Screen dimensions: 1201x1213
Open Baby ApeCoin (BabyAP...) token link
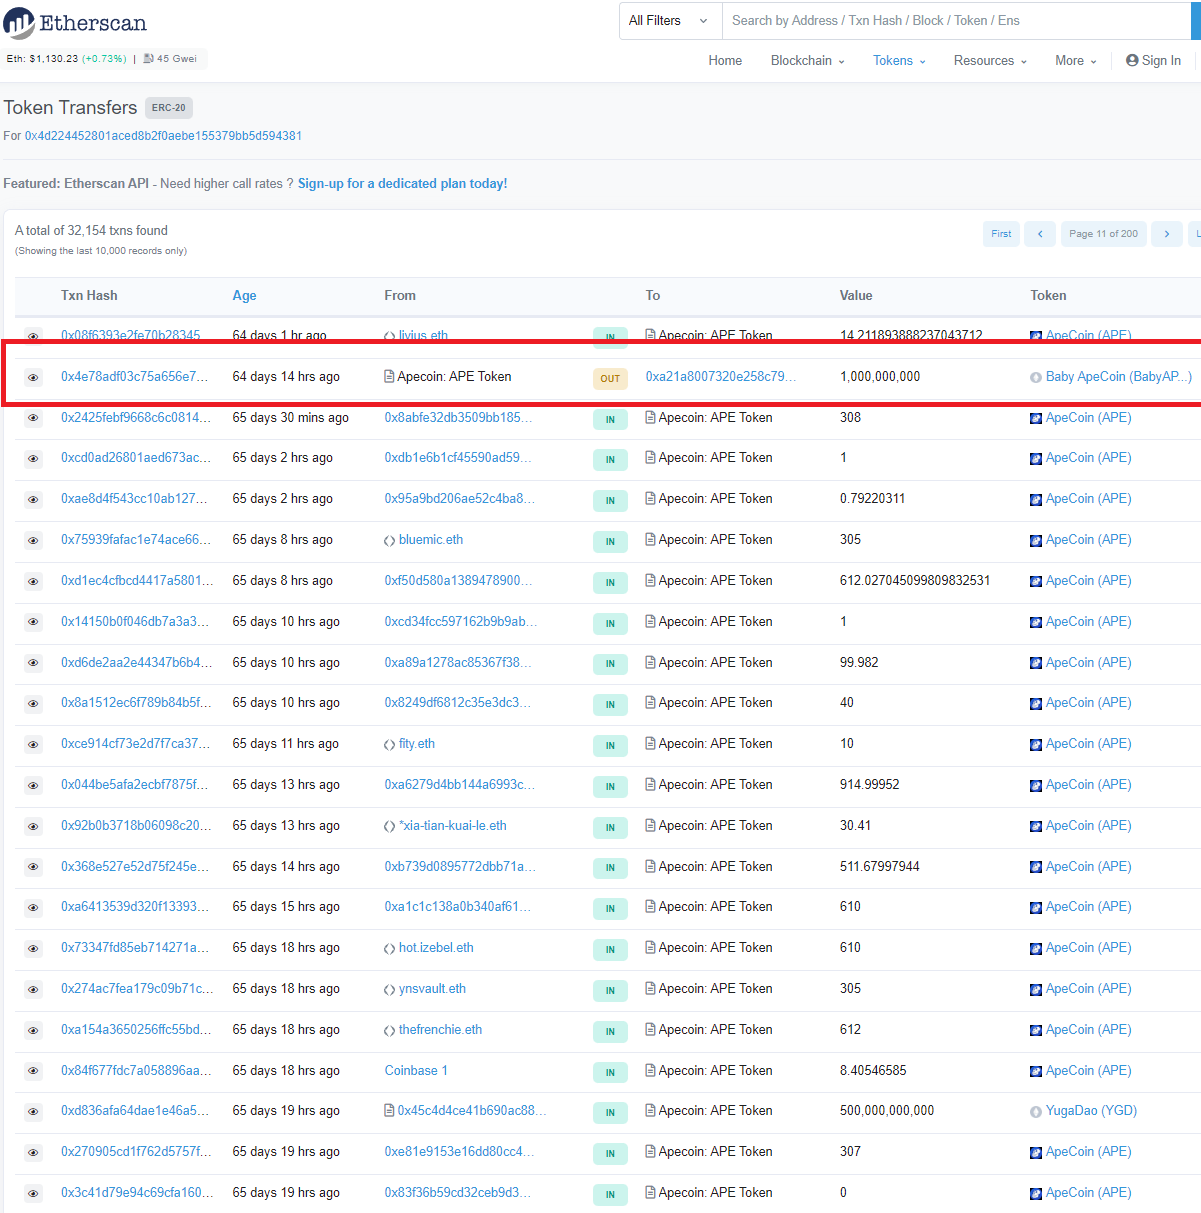point(1118,377)
